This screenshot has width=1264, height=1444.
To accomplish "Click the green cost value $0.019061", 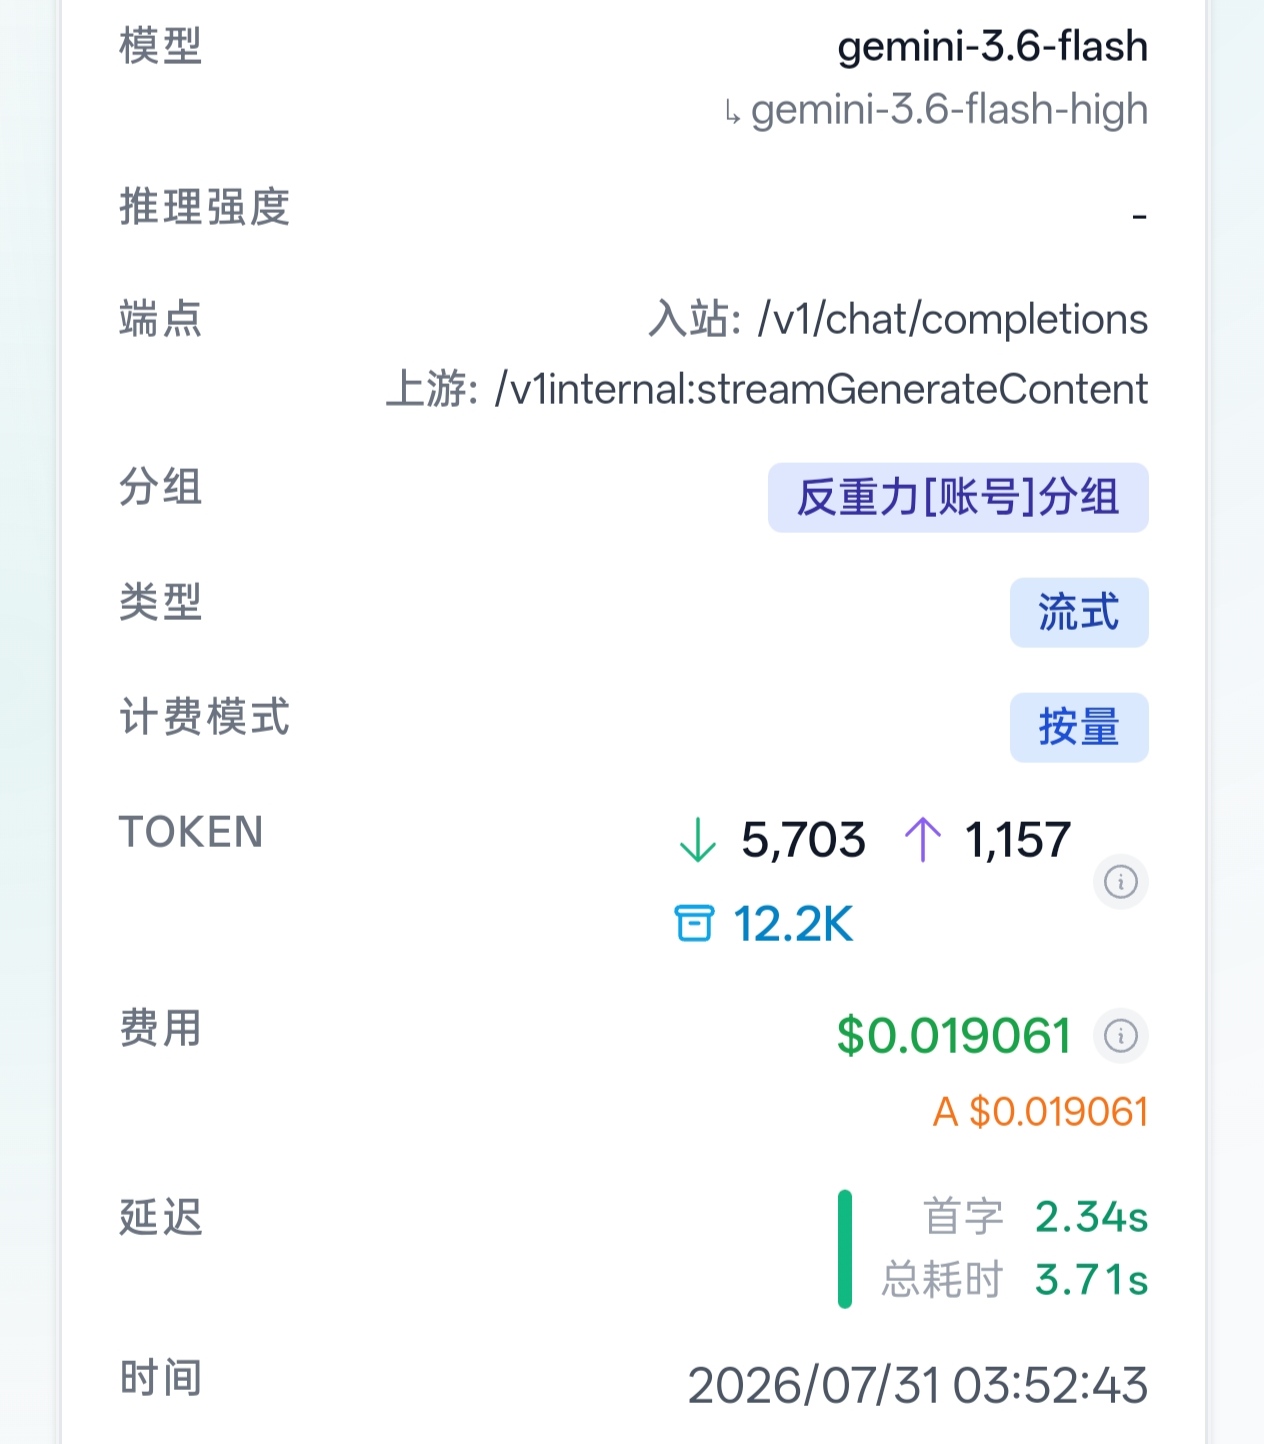I will 954,1036.
